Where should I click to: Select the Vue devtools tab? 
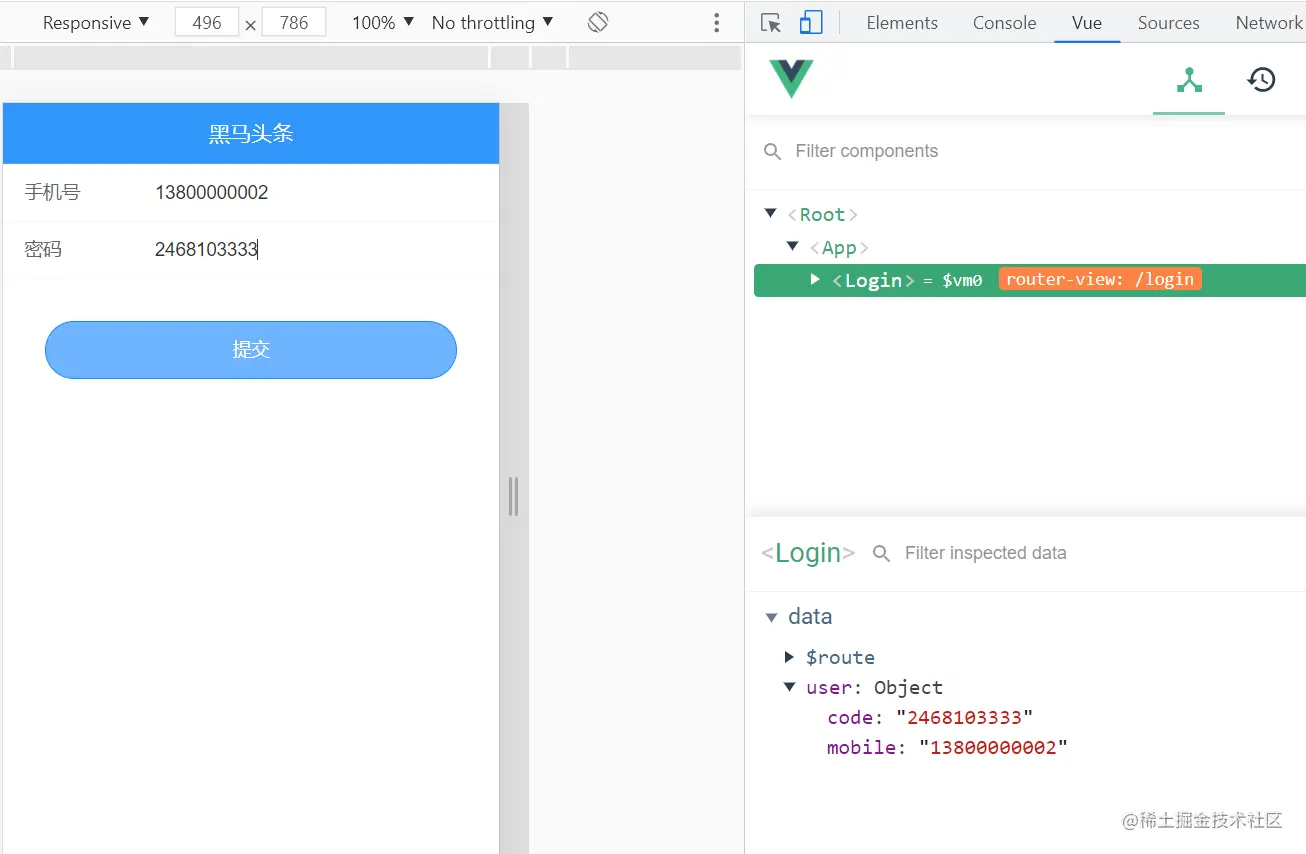coord(1087,22)
